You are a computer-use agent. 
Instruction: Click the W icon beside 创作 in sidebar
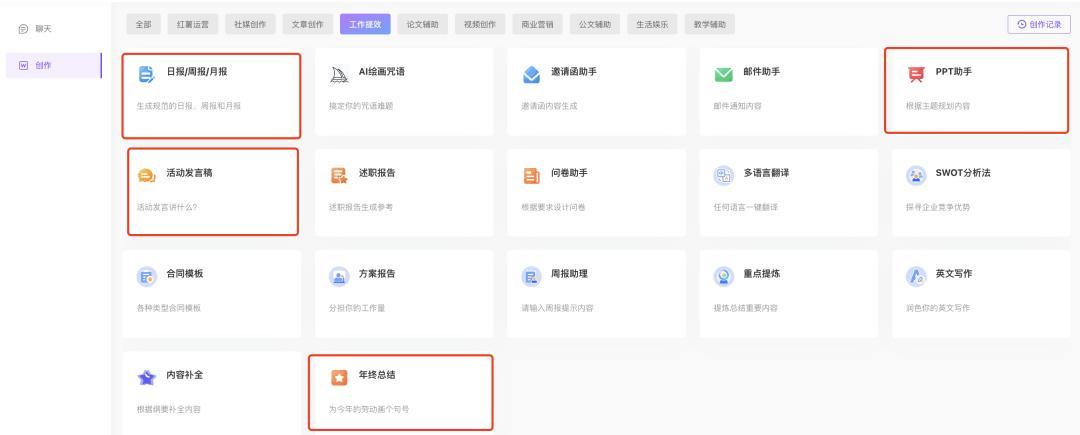[x=23, y=65]
